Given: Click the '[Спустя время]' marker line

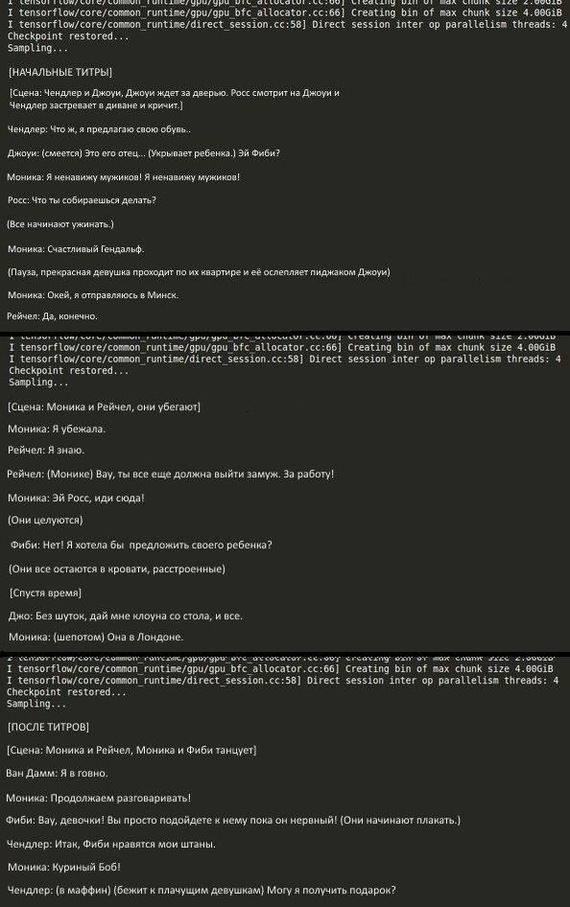Looking at the screenshot, I should click(45, 593).
